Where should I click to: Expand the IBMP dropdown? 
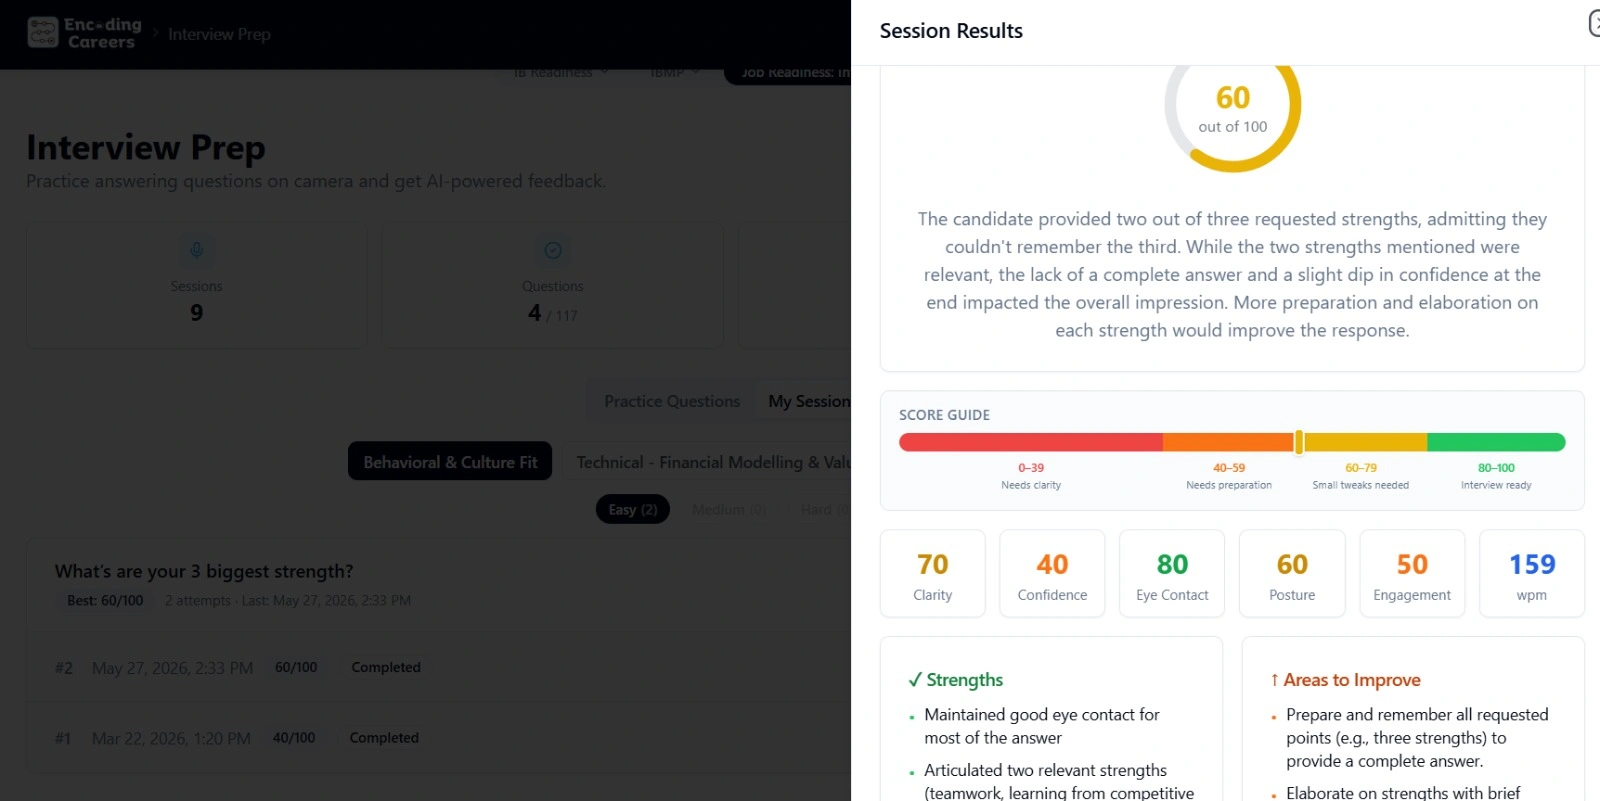click(673, 73)
